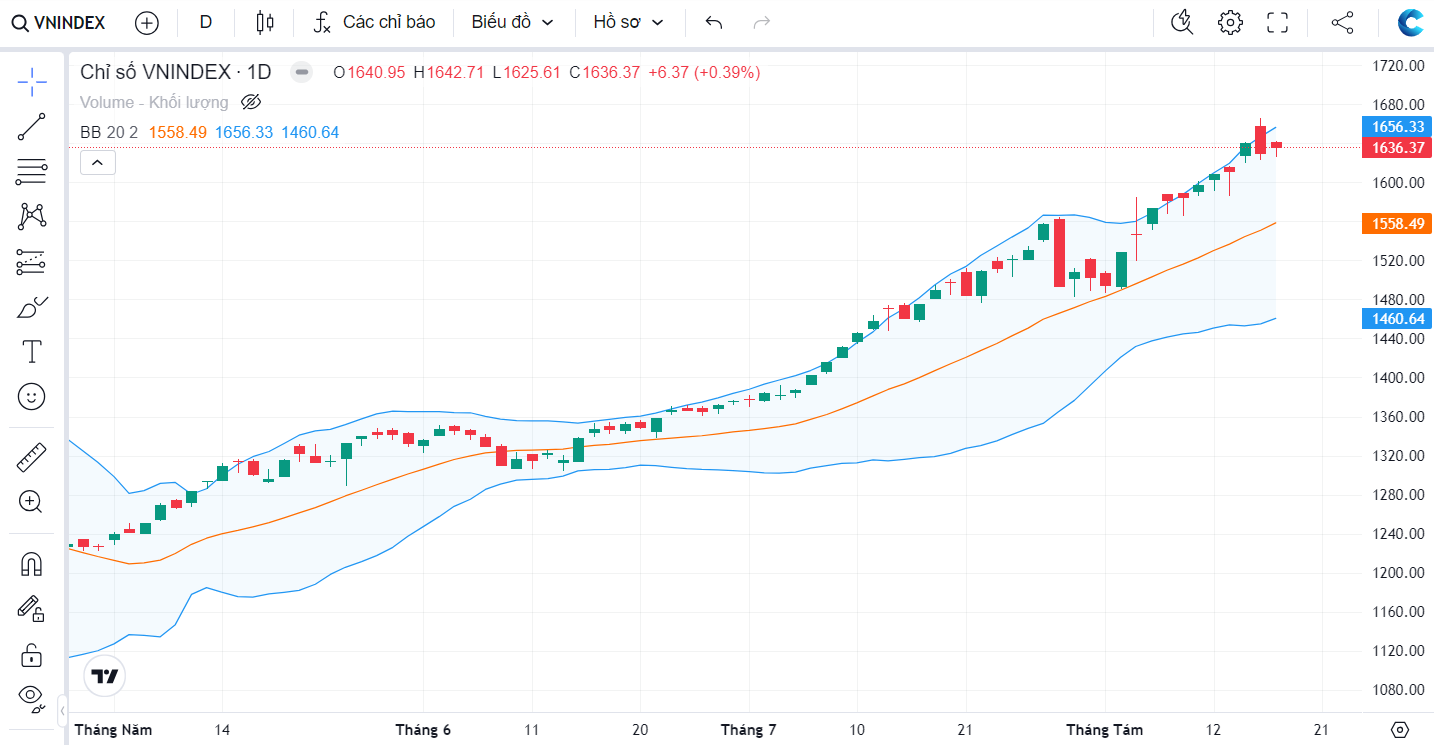Viewport: 1434px width, 745px height.
Task: Click the close value C1636.37
Action: click(x=604, y=72)
